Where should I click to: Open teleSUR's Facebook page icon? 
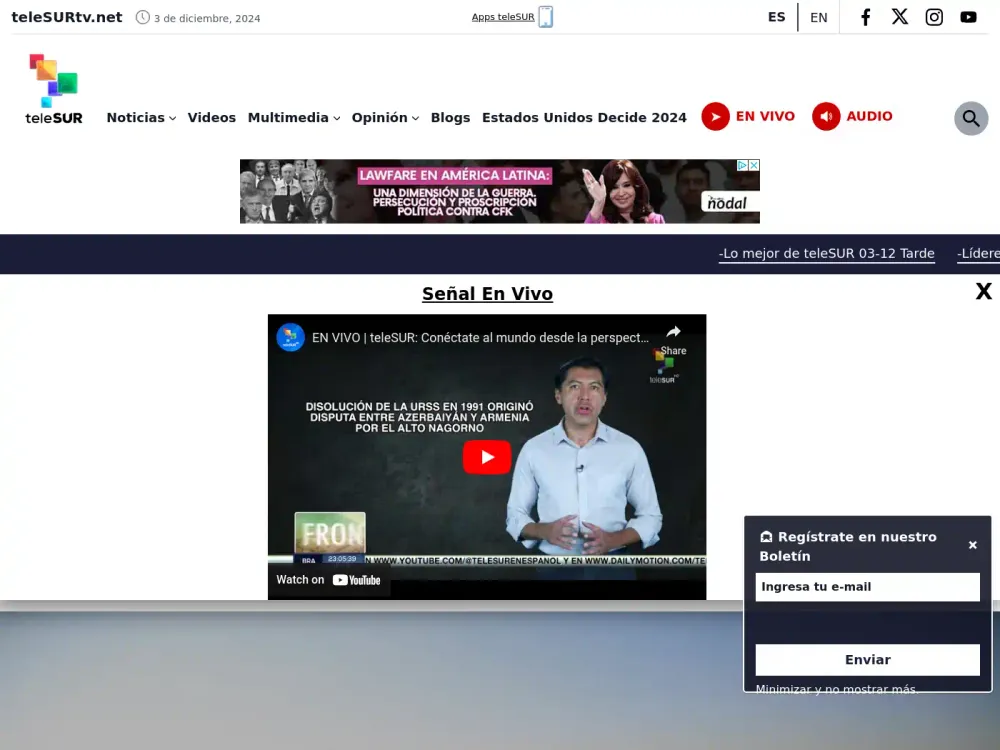tap(865, 16)
